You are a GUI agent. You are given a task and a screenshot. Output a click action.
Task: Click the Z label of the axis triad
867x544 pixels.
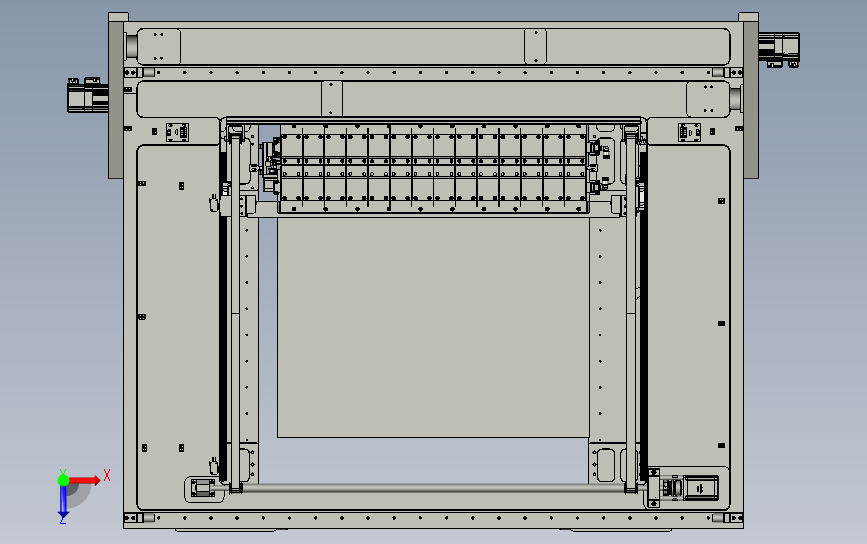click(62, 520)
